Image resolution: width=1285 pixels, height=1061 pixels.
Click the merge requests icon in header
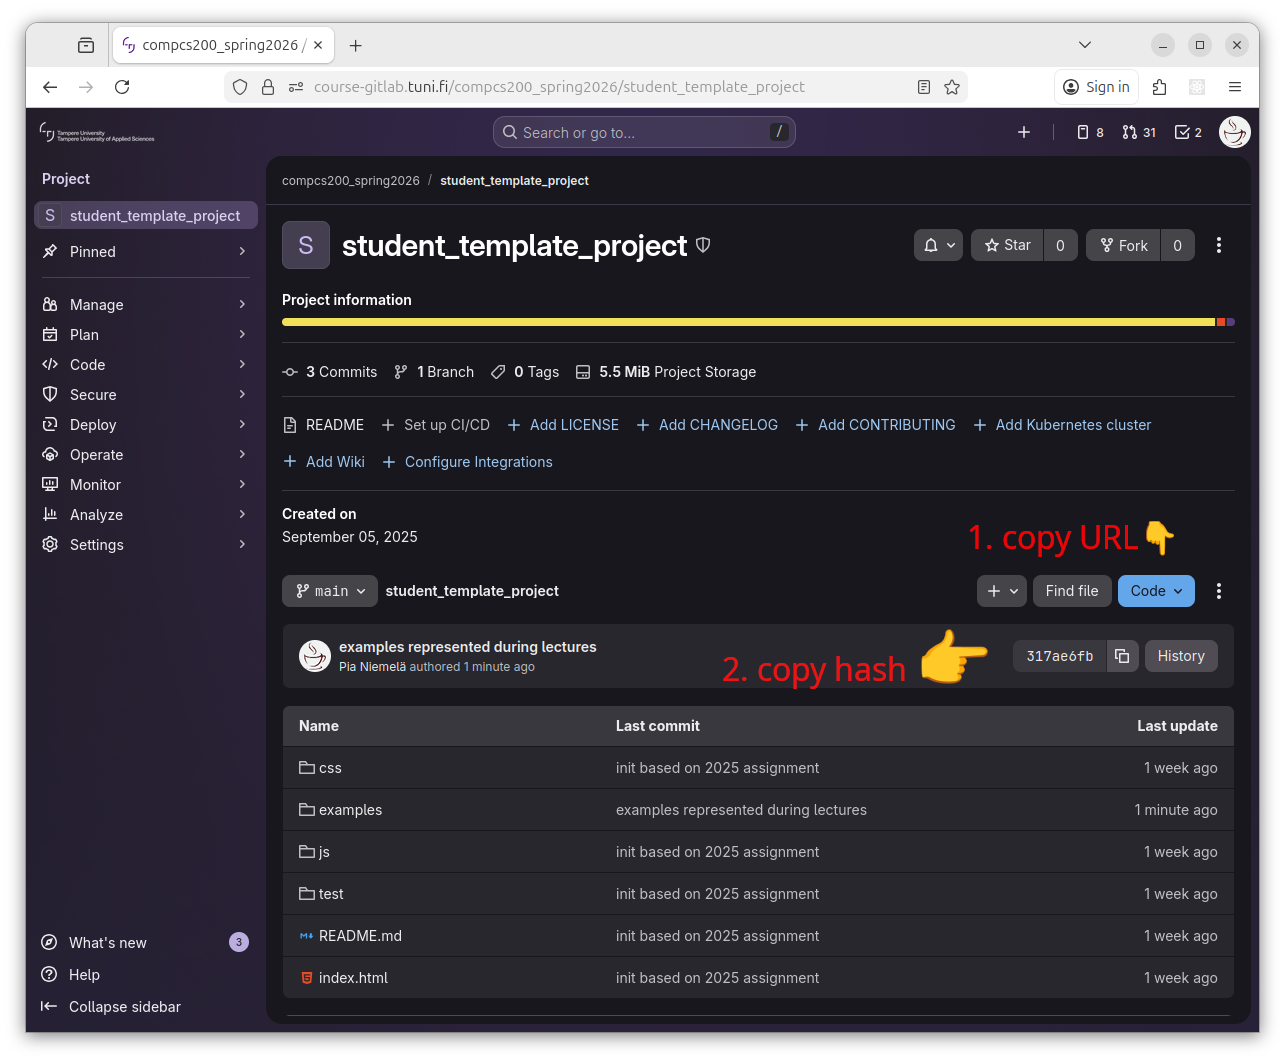click(1138, 132)
